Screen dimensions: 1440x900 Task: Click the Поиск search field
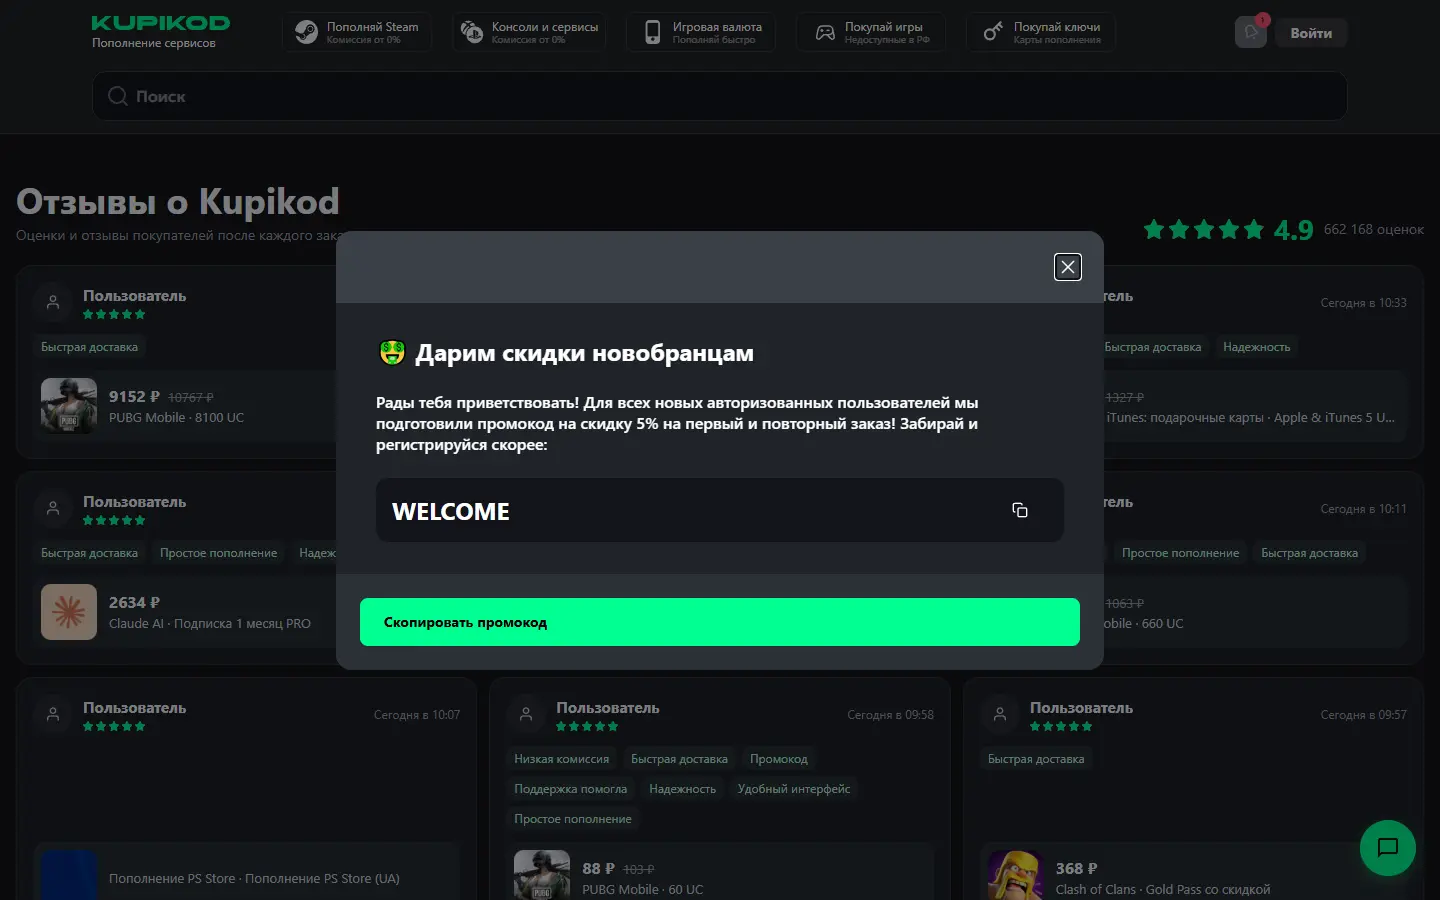coord(720,96)
